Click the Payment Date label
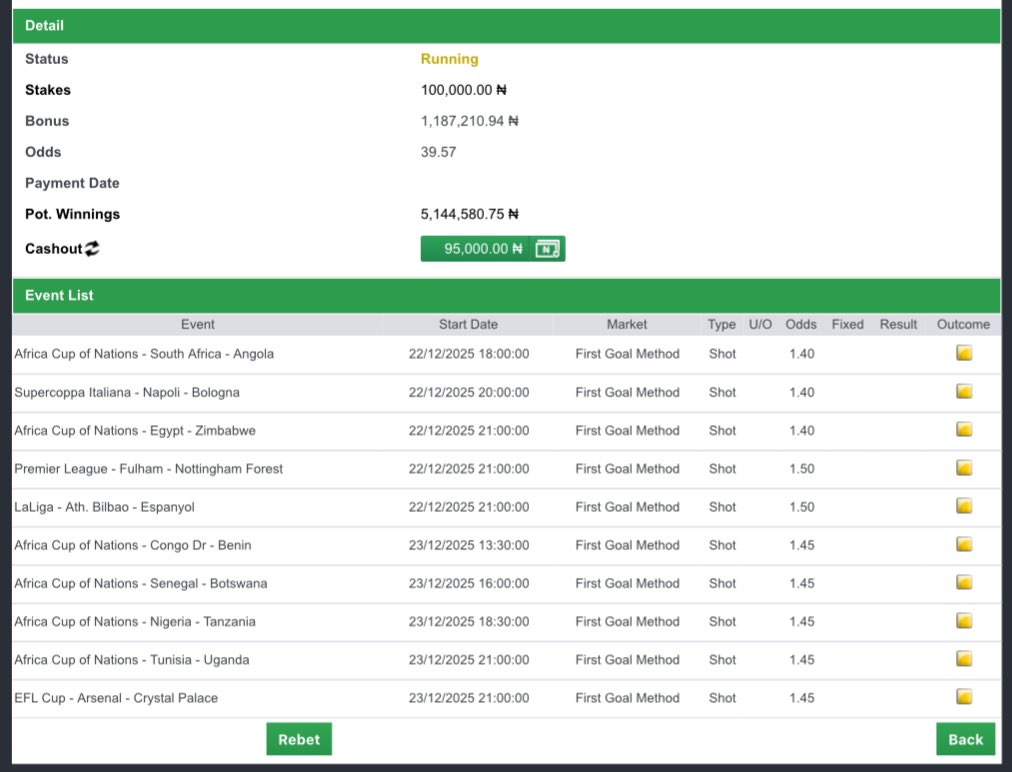This screenshot has height=772, width=1012. (x=72, y=183)
